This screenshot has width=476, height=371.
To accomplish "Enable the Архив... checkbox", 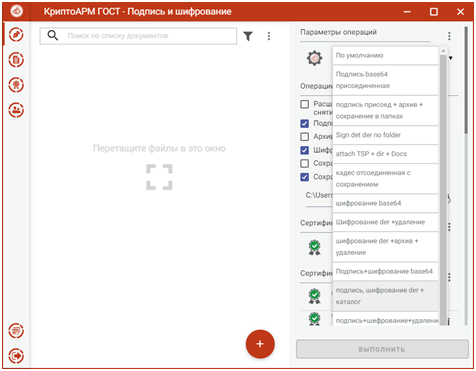I will [x=305, y=137].
